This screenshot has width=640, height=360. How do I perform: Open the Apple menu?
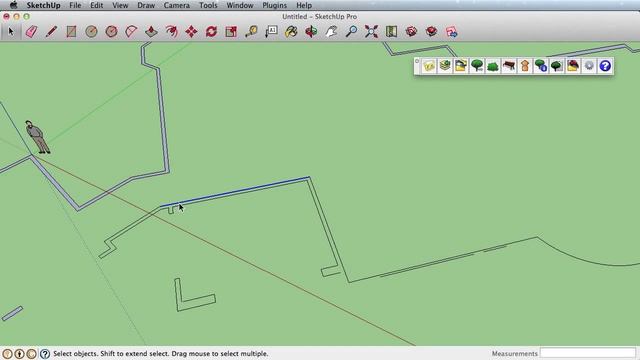click(13, 5)
